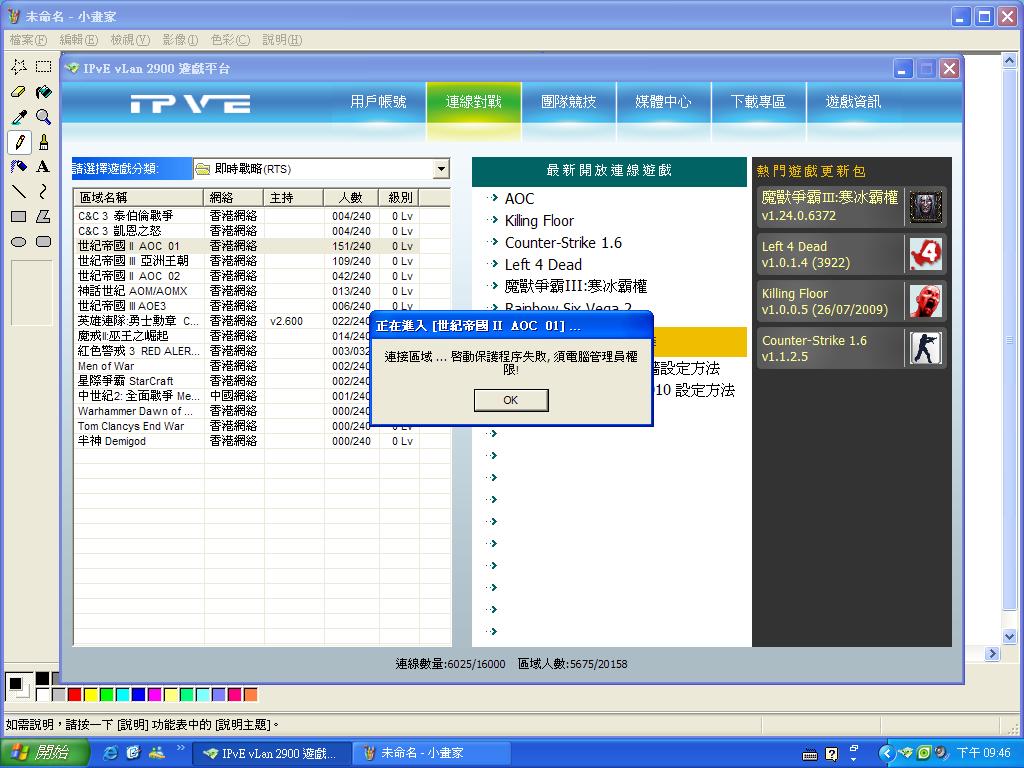The image size is (1024, 768).
Task: Open the 檔案(F) menu in Paint
Action: tap(28, 40)
